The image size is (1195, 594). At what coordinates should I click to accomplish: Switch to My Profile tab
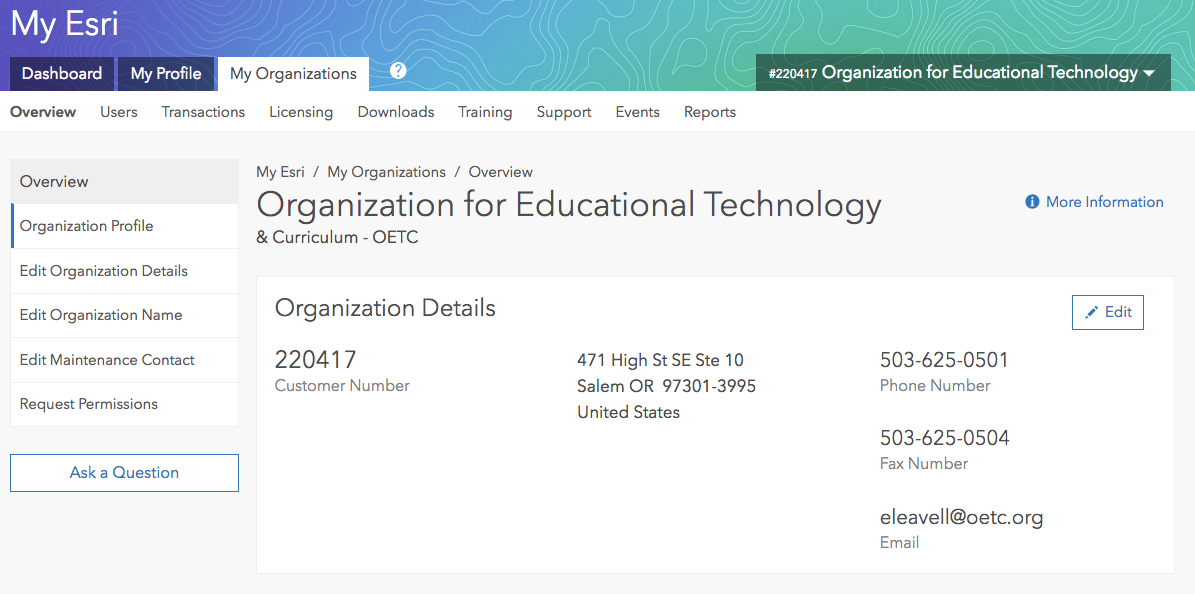166,74
